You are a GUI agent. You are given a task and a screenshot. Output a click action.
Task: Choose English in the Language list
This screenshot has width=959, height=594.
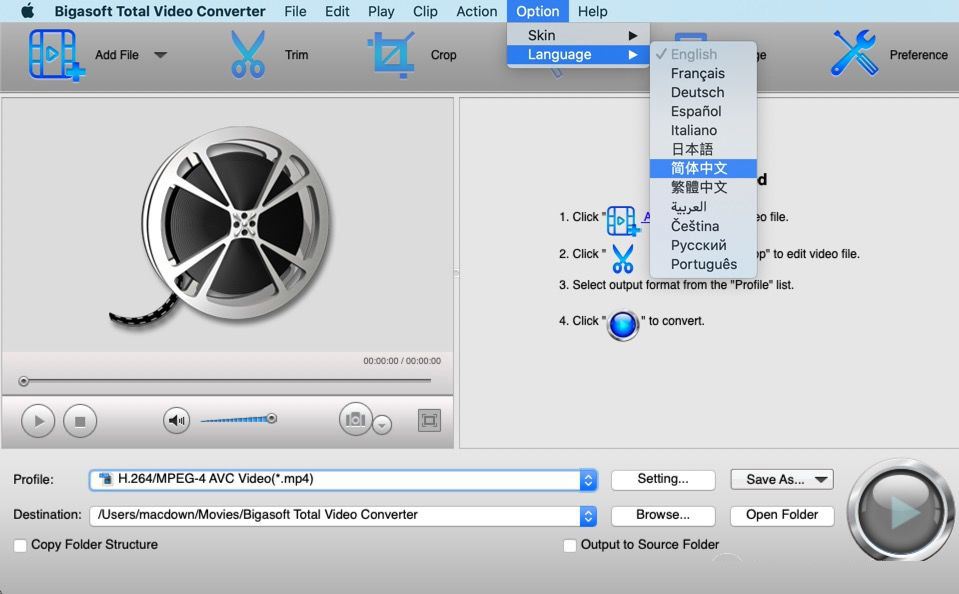[x=703, y=54]
